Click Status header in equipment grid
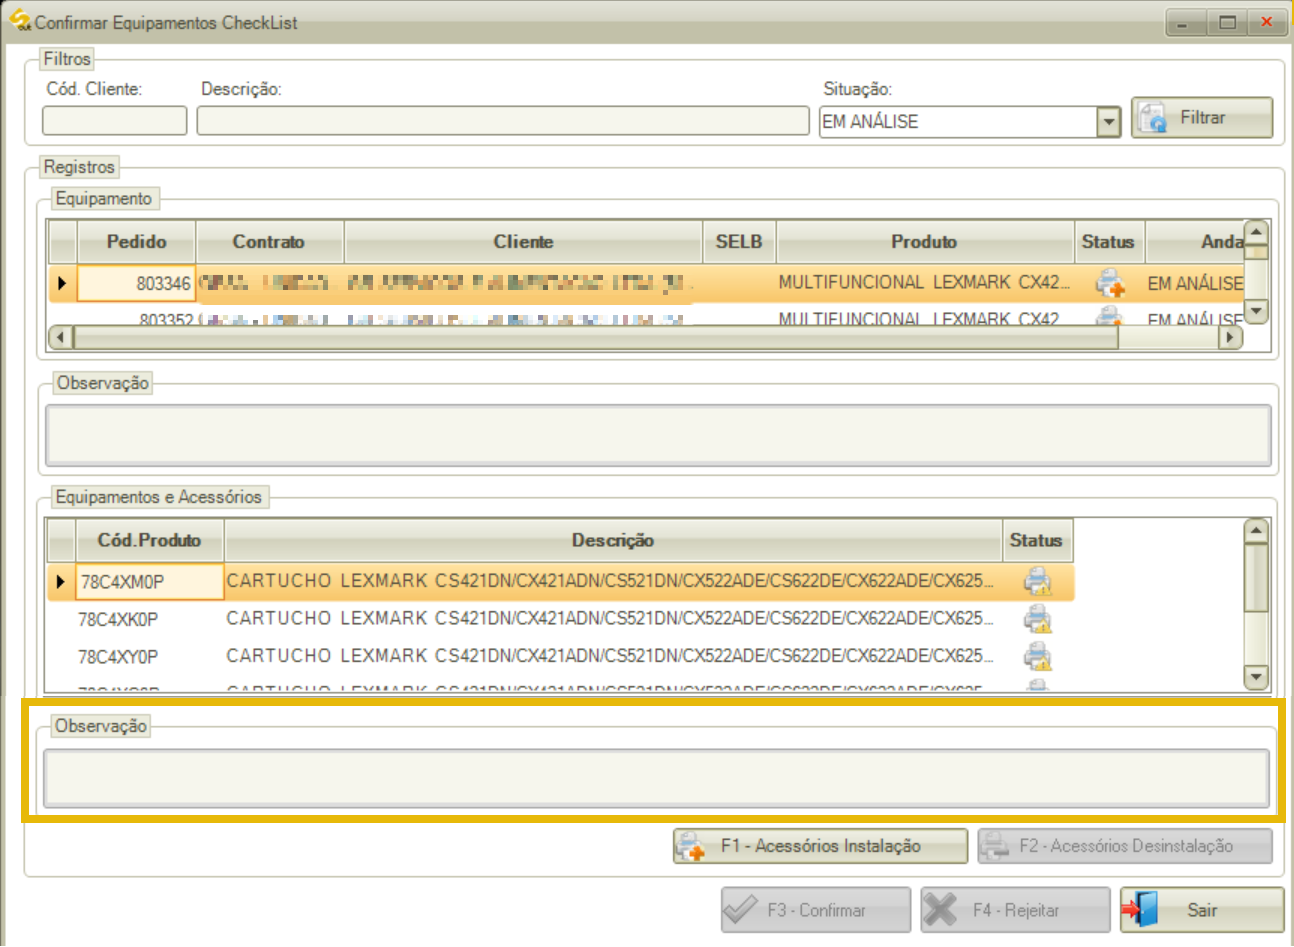The height and width of the screenshot is (947, 1294). pyautogui.click(x=1108, y=242)
